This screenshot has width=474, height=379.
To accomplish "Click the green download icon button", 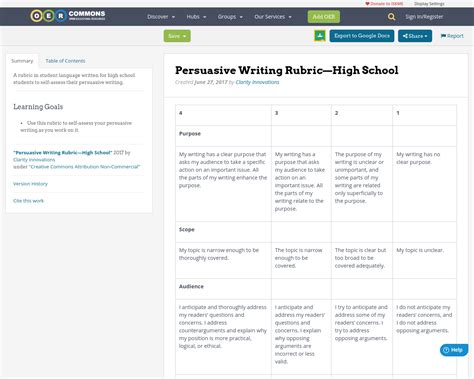I will click(320, 36).
